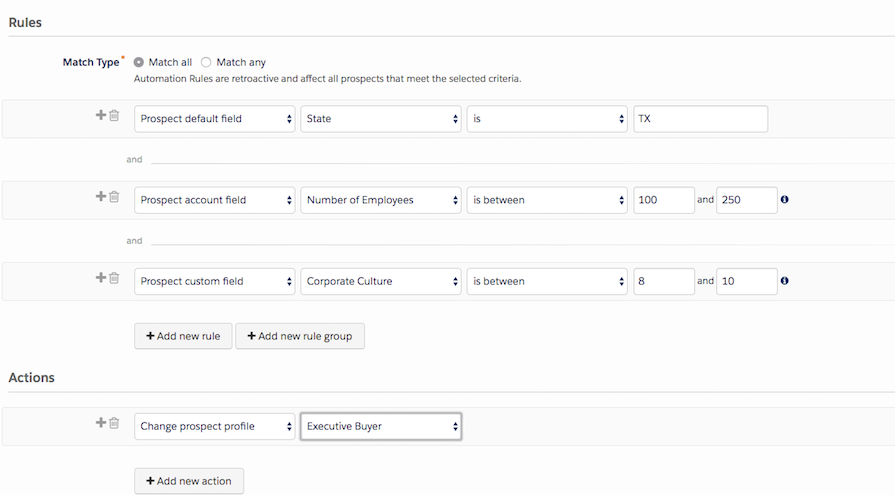The height and width of the screenshot is (495, 895).
Task: Add a rule after Corporate Culture row
Action: (x=100, y=277)
